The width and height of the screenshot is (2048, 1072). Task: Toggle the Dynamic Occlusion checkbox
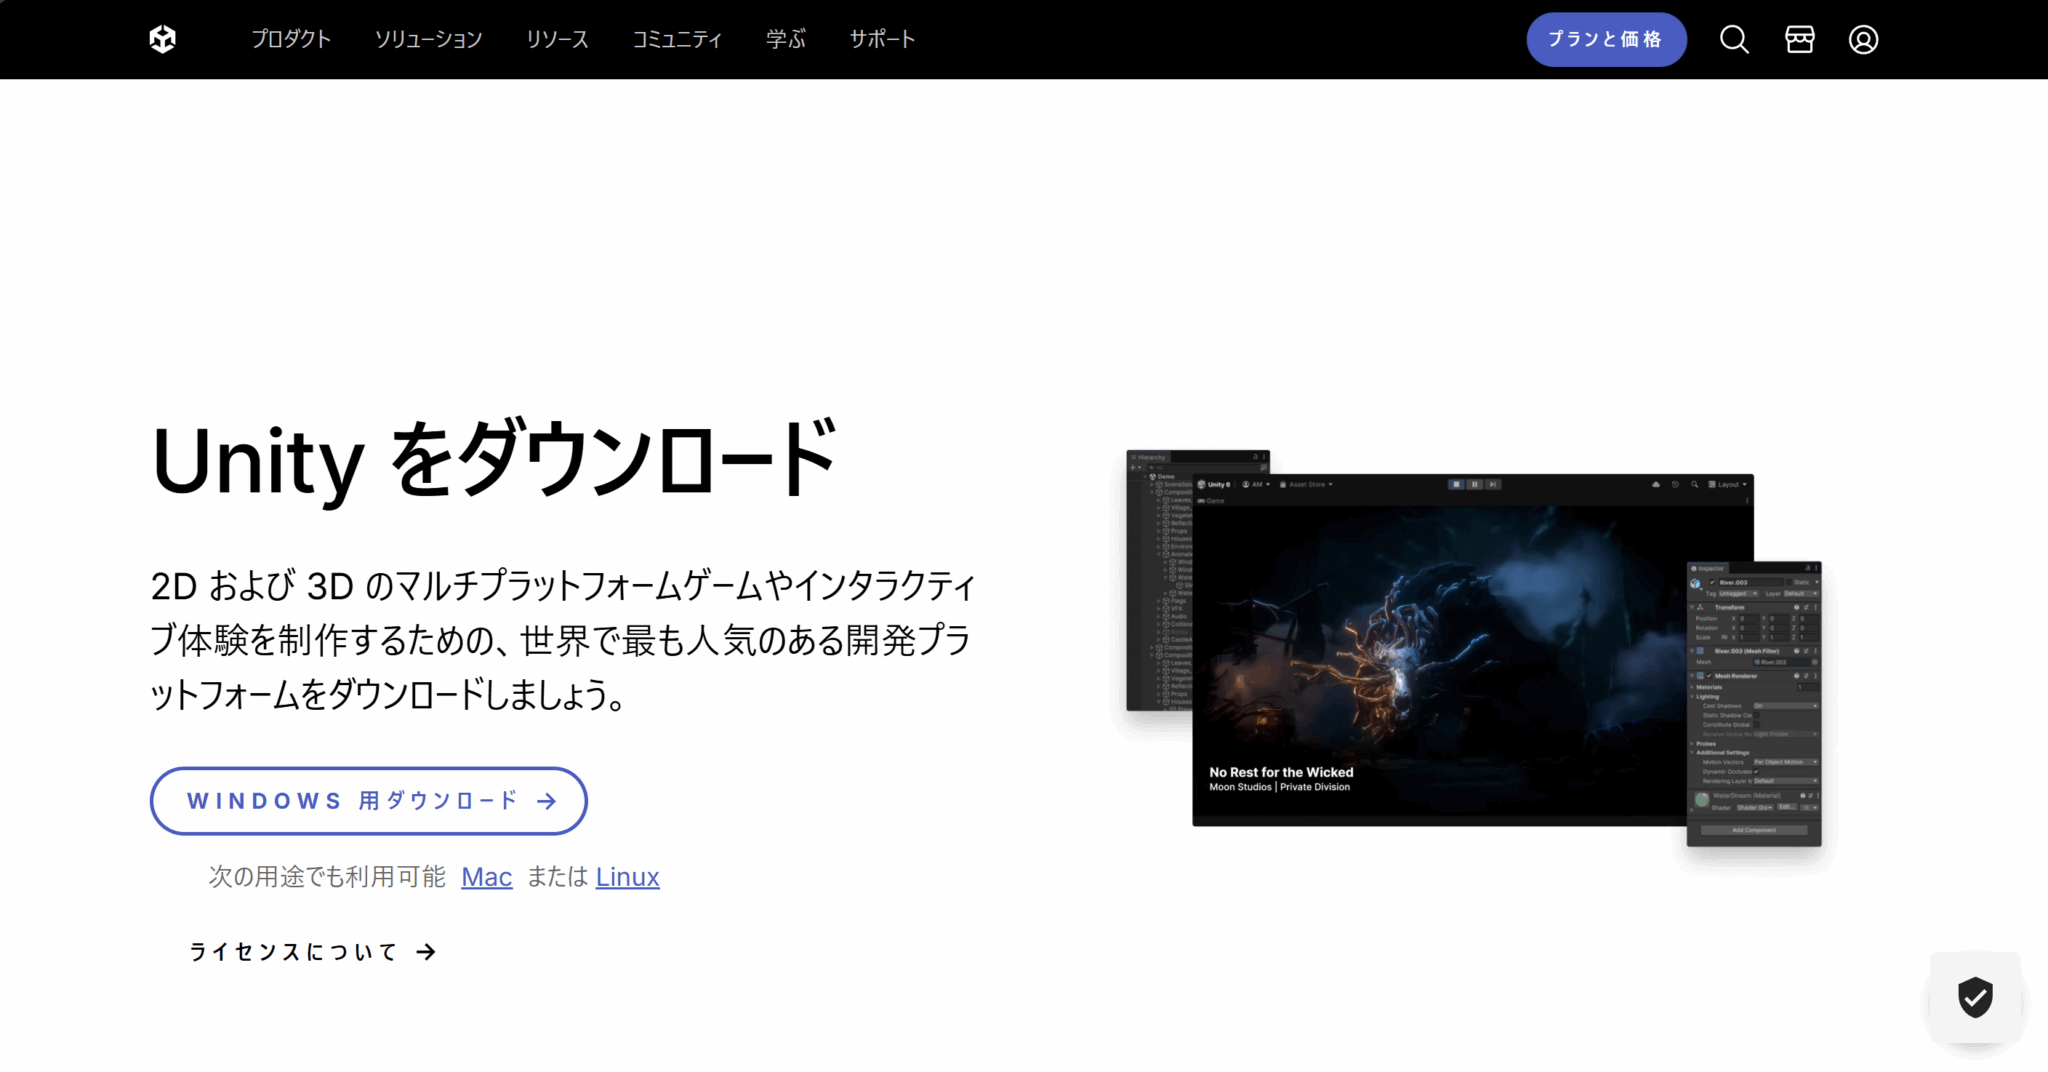pos(1756,771)
